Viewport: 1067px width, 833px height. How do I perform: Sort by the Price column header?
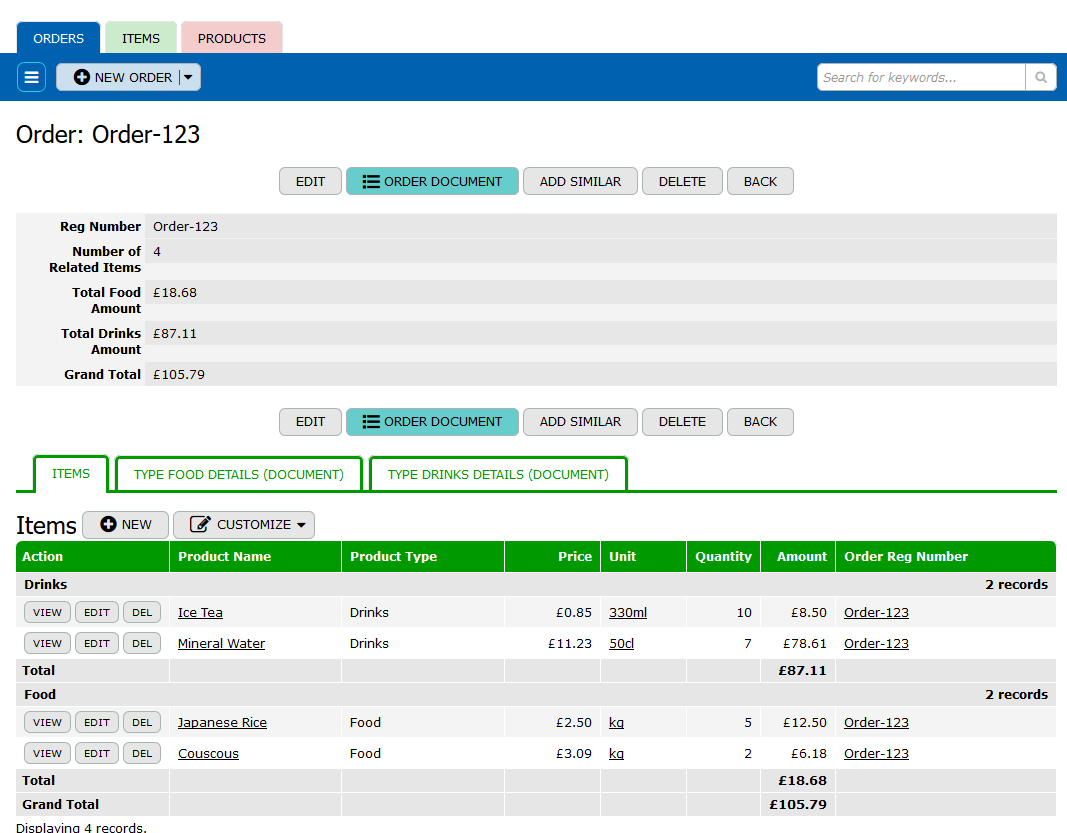(x=574, y=556)
